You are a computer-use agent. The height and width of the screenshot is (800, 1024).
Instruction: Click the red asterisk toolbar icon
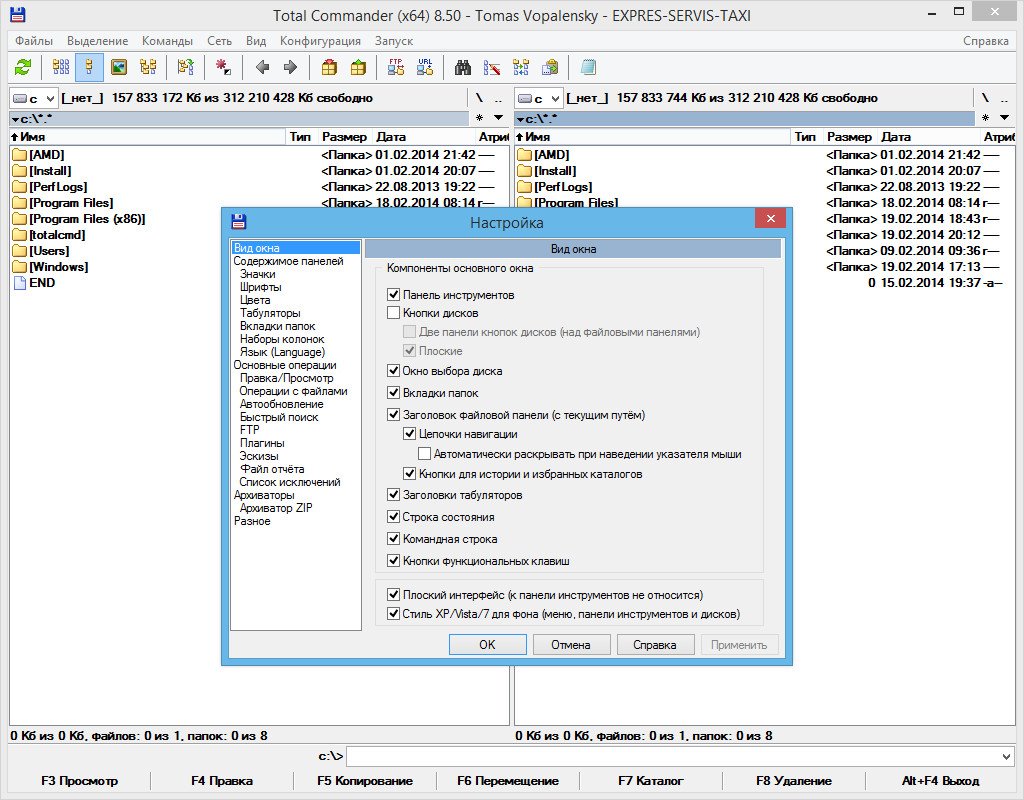223,67
